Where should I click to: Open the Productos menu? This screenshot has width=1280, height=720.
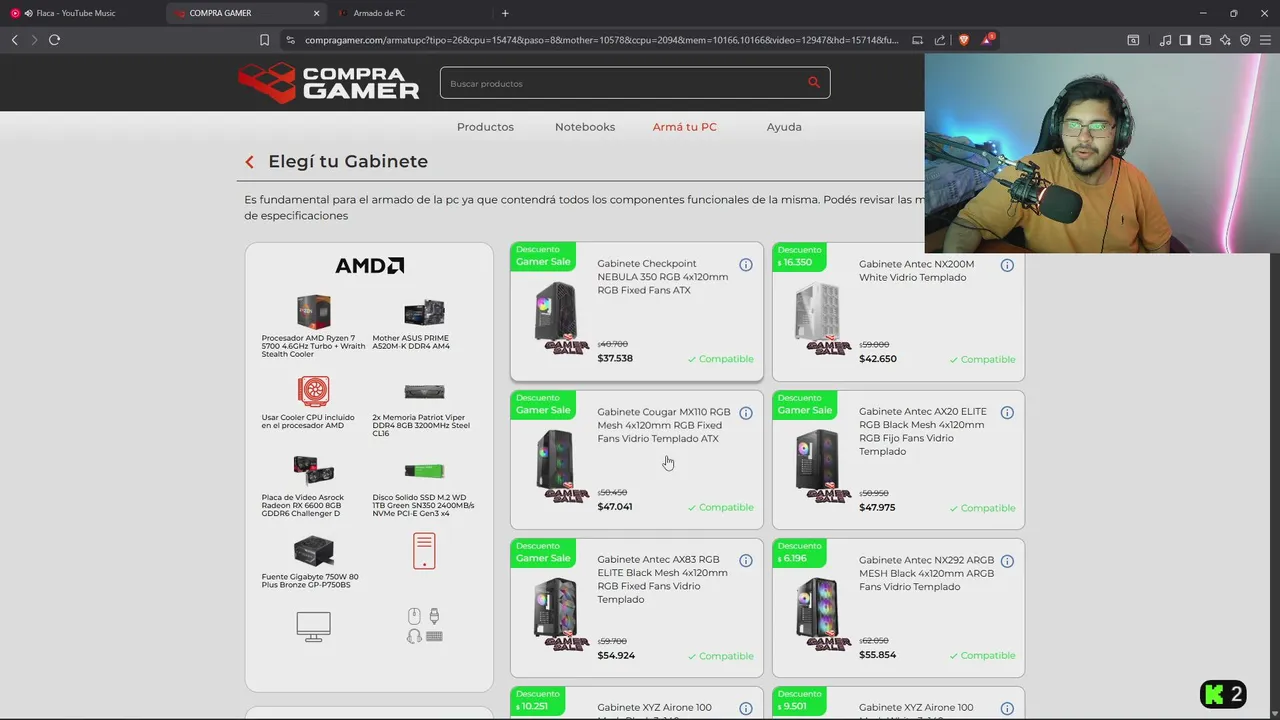[x=485, y=127]
